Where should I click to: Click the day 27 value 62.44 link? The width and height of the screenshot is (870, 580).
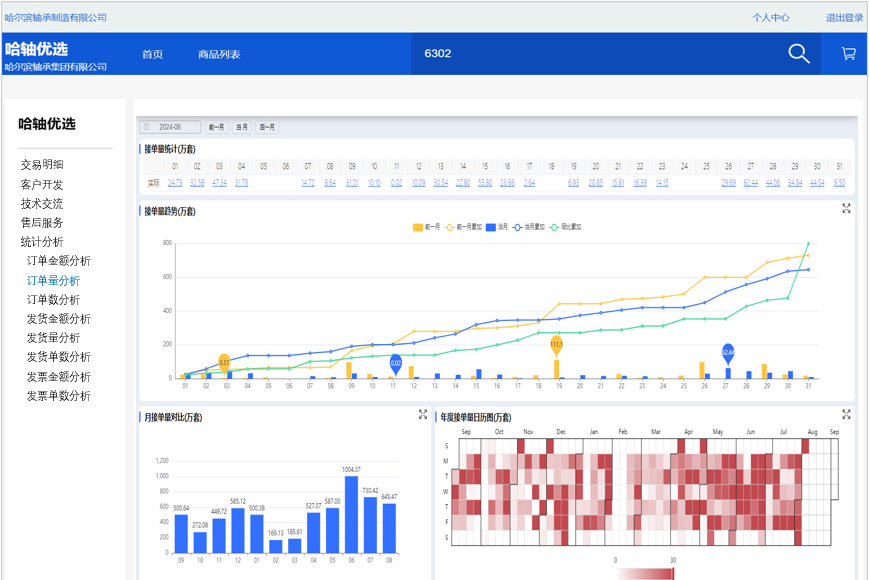pos(751,183)
